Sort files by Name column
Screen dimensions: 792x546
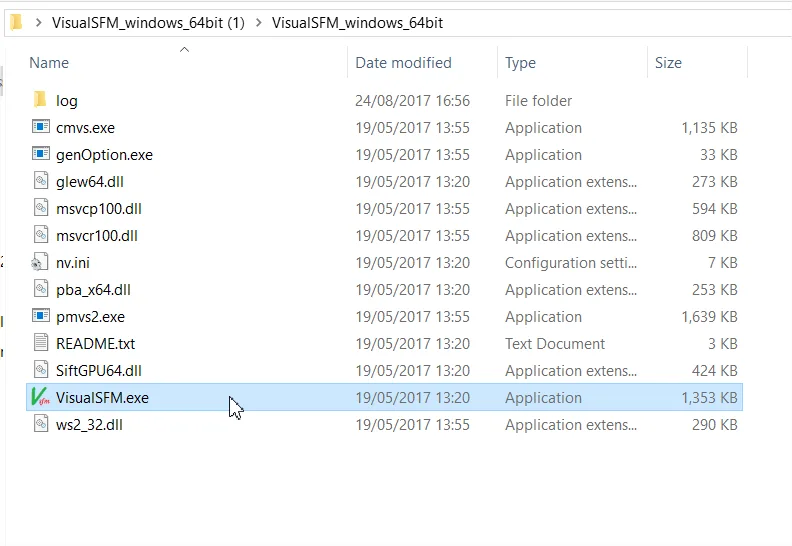(x=49, y=63)
